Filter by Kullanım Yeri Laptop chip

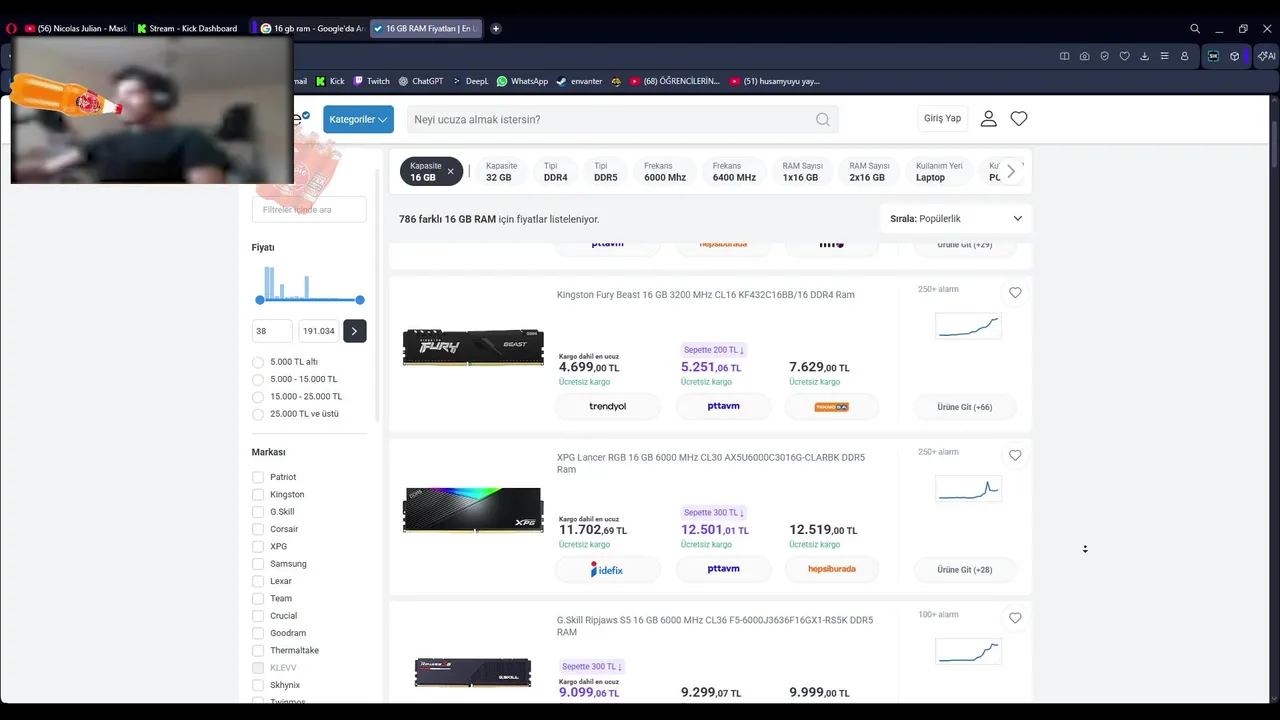939,172
